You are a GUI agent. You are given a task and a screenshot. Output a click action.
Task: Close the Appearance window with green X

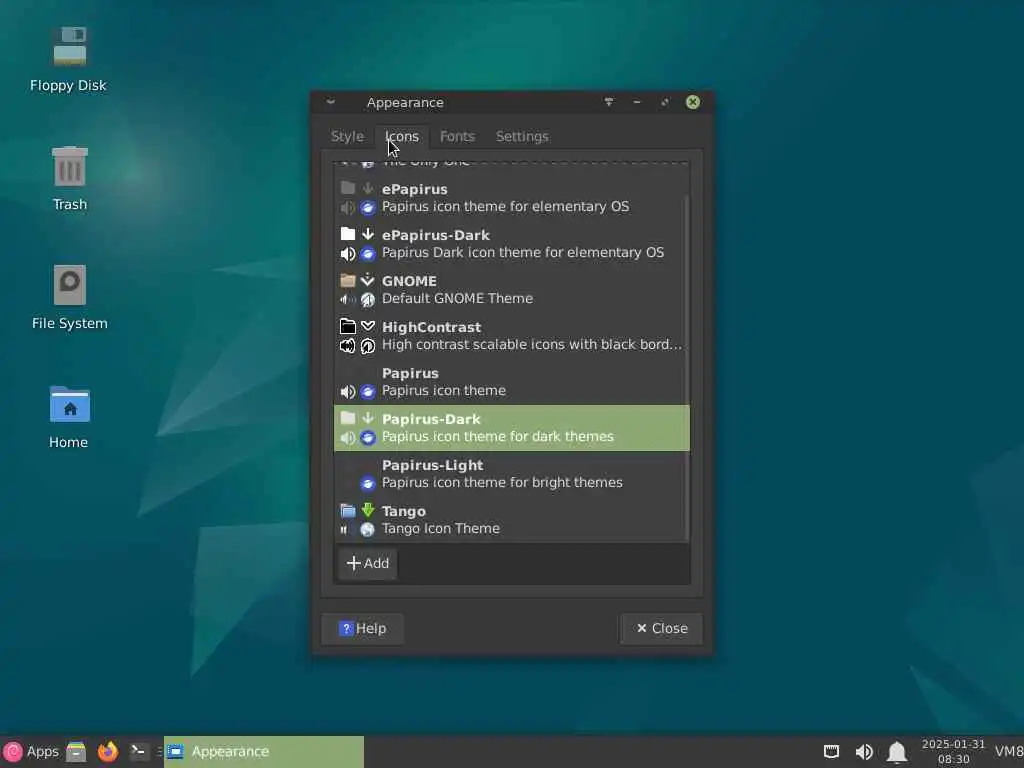coord(693,102)
